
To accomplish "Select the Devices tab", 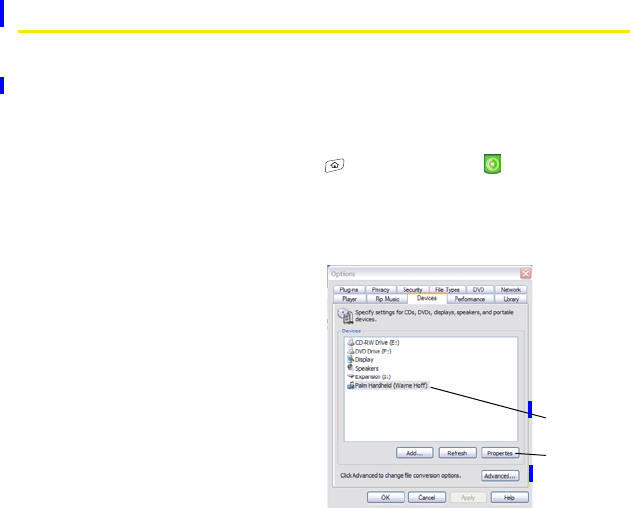I will [x=427, y=298].
